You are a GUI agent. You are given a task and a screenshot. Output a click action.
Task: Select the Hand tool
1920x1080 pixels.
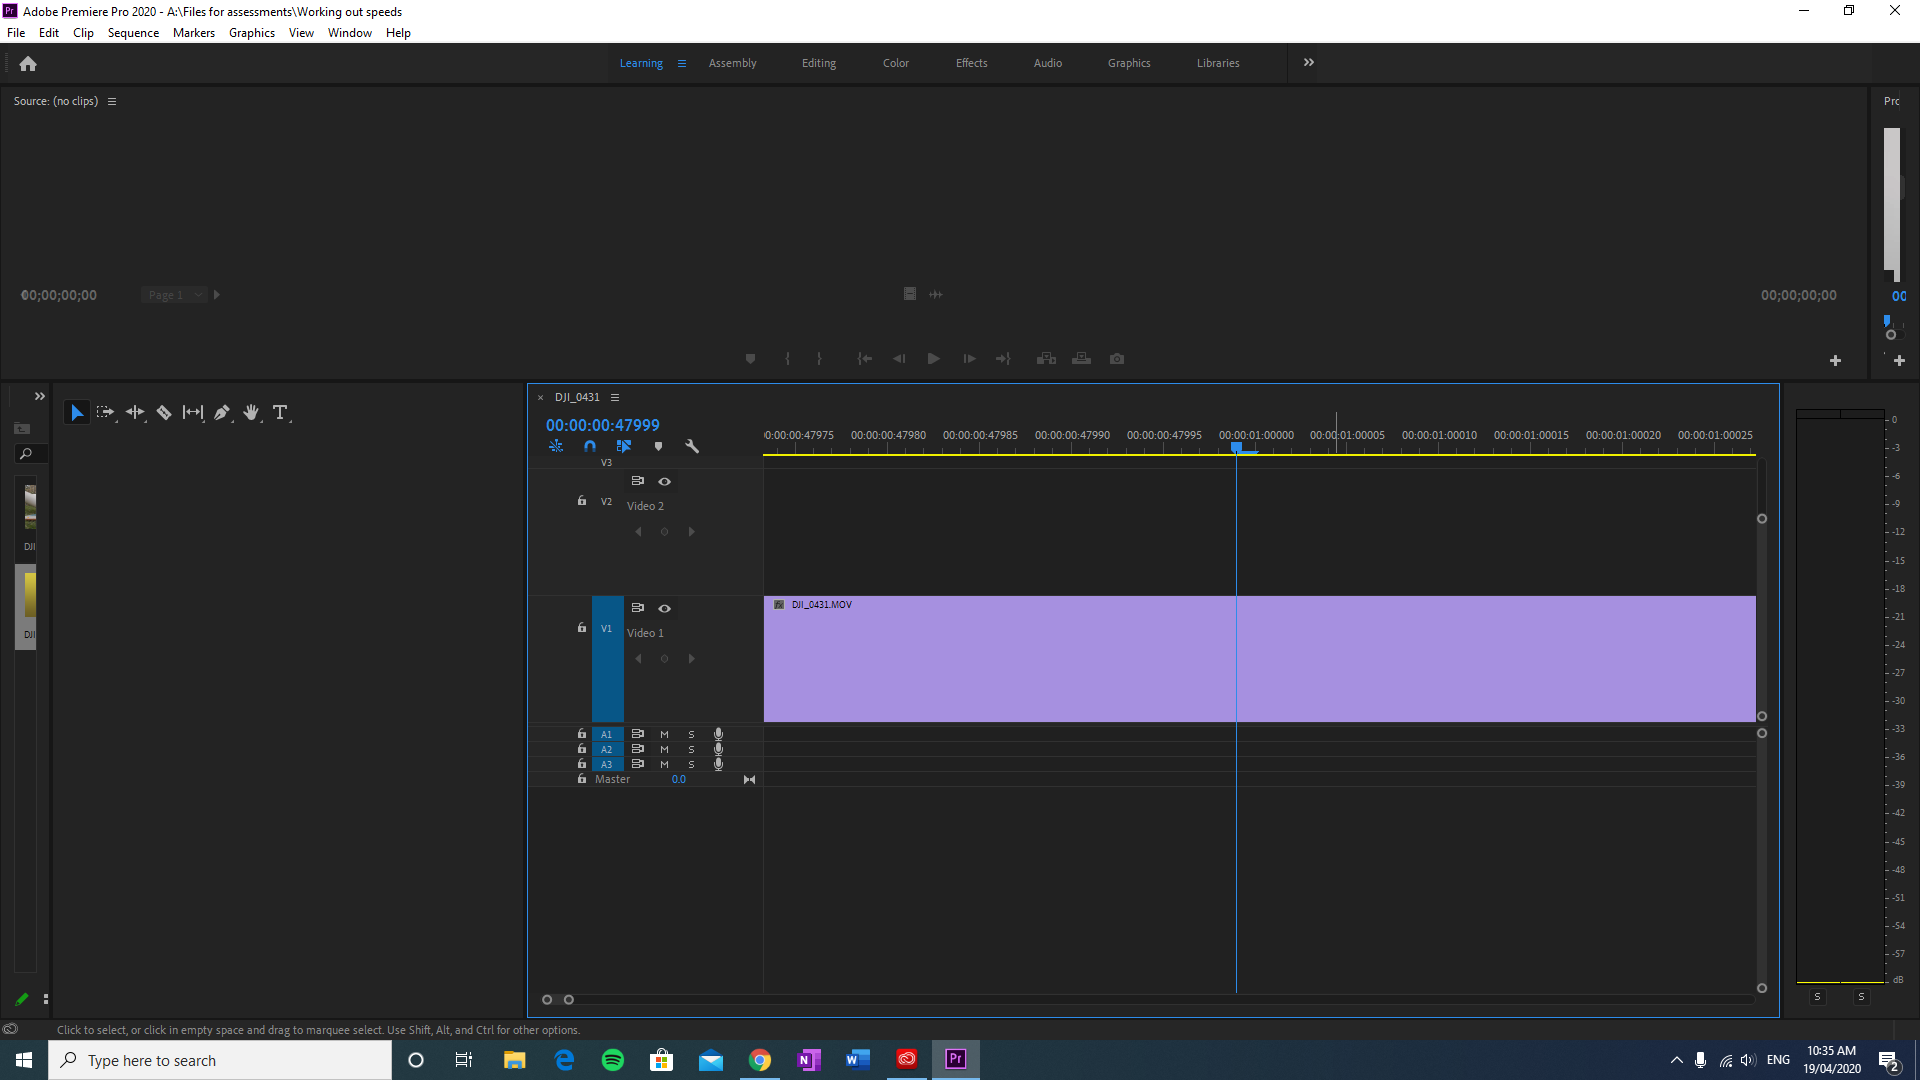click(251, 412)
